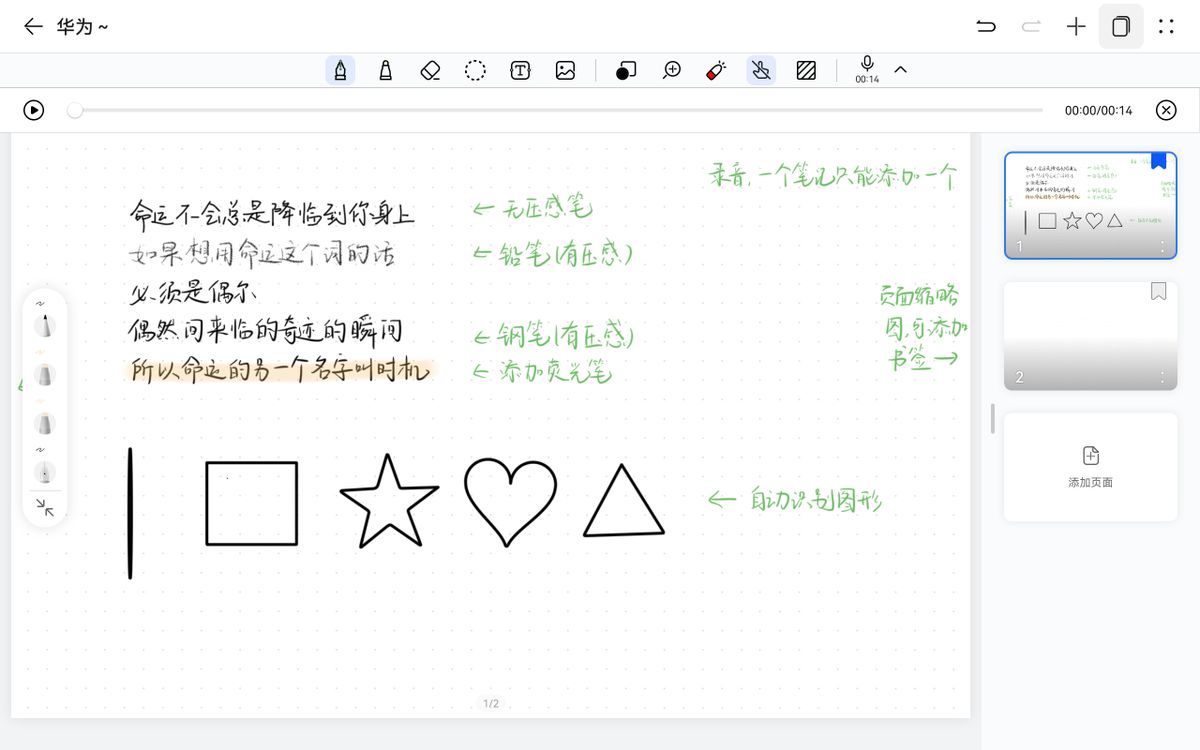Click the recording progress slider
This screenshot has width=1200, height=750.
[x=74, y=110]
